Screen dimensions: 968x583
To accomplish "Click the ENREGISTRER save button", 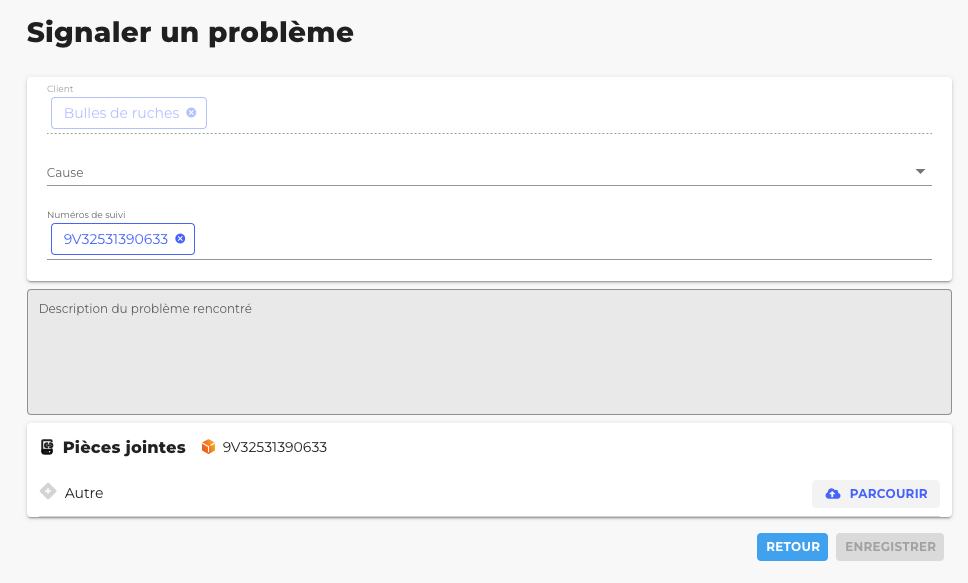I will (x=890, y=547).
